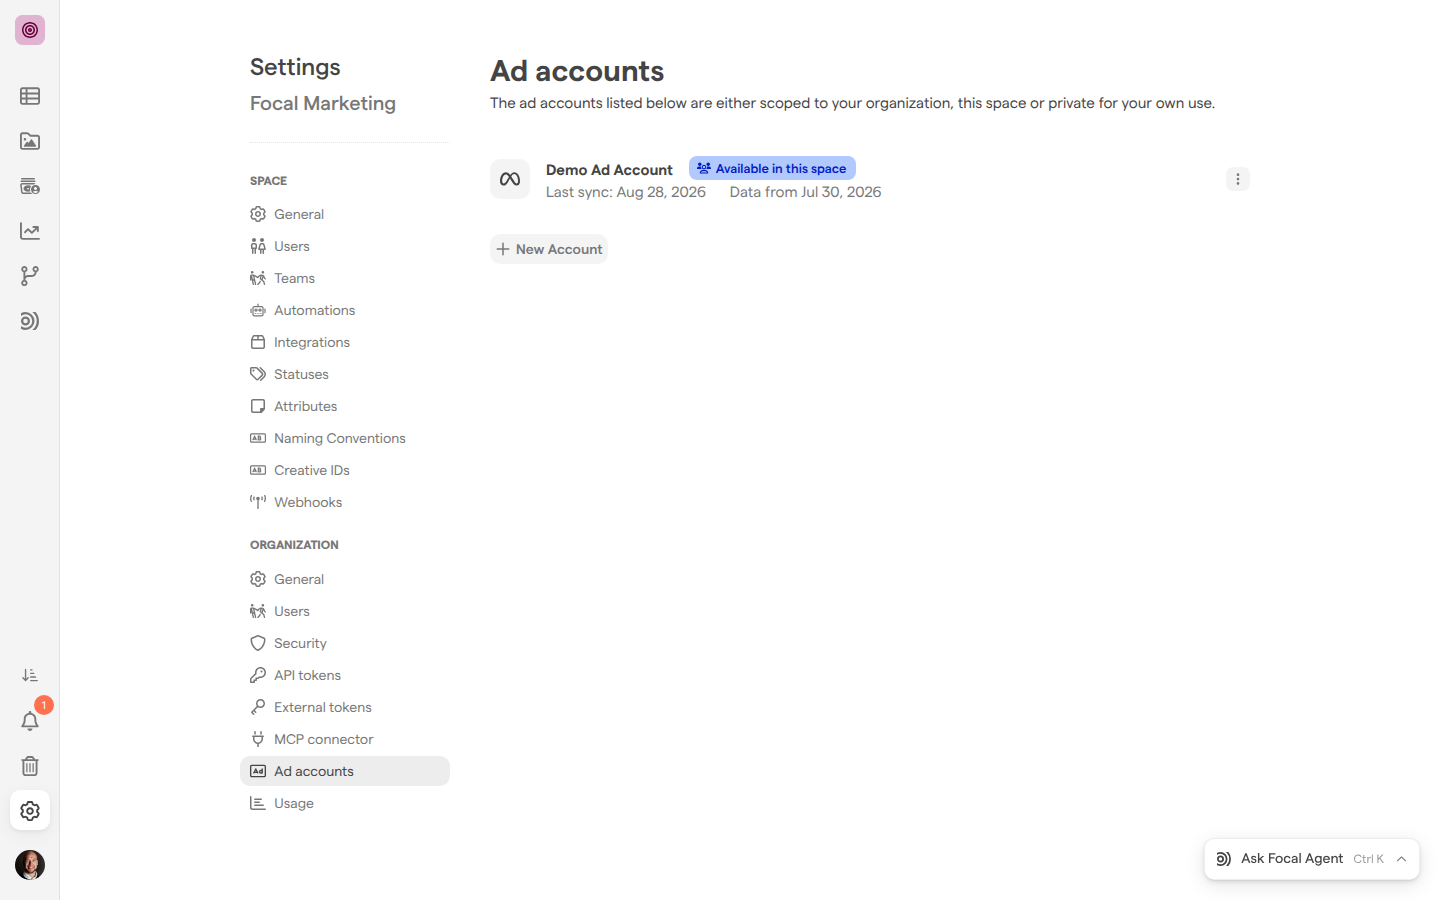Open the user profile avatar
The image size is (1440, 900).
pos(30,865)
